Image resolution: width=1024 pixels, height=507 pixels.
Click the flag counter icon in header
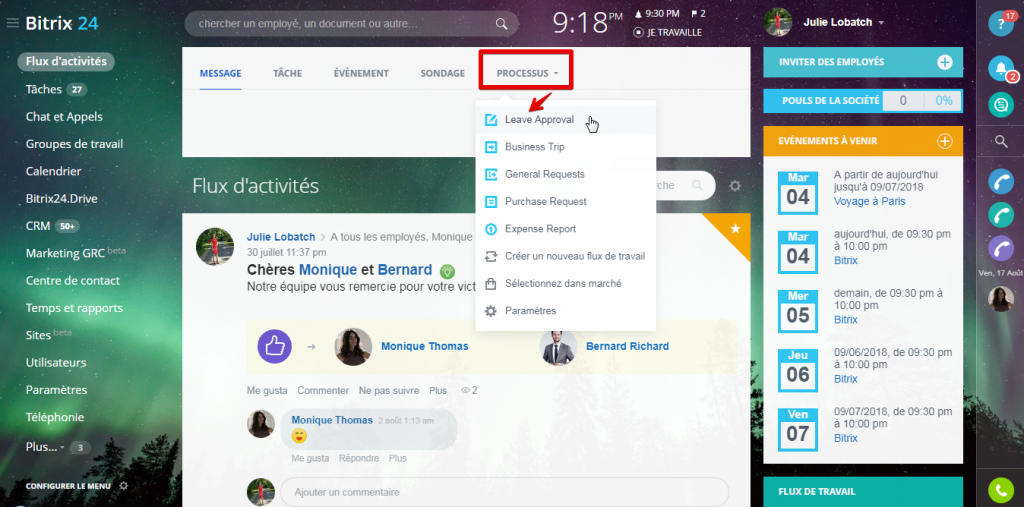coord(694,14)
